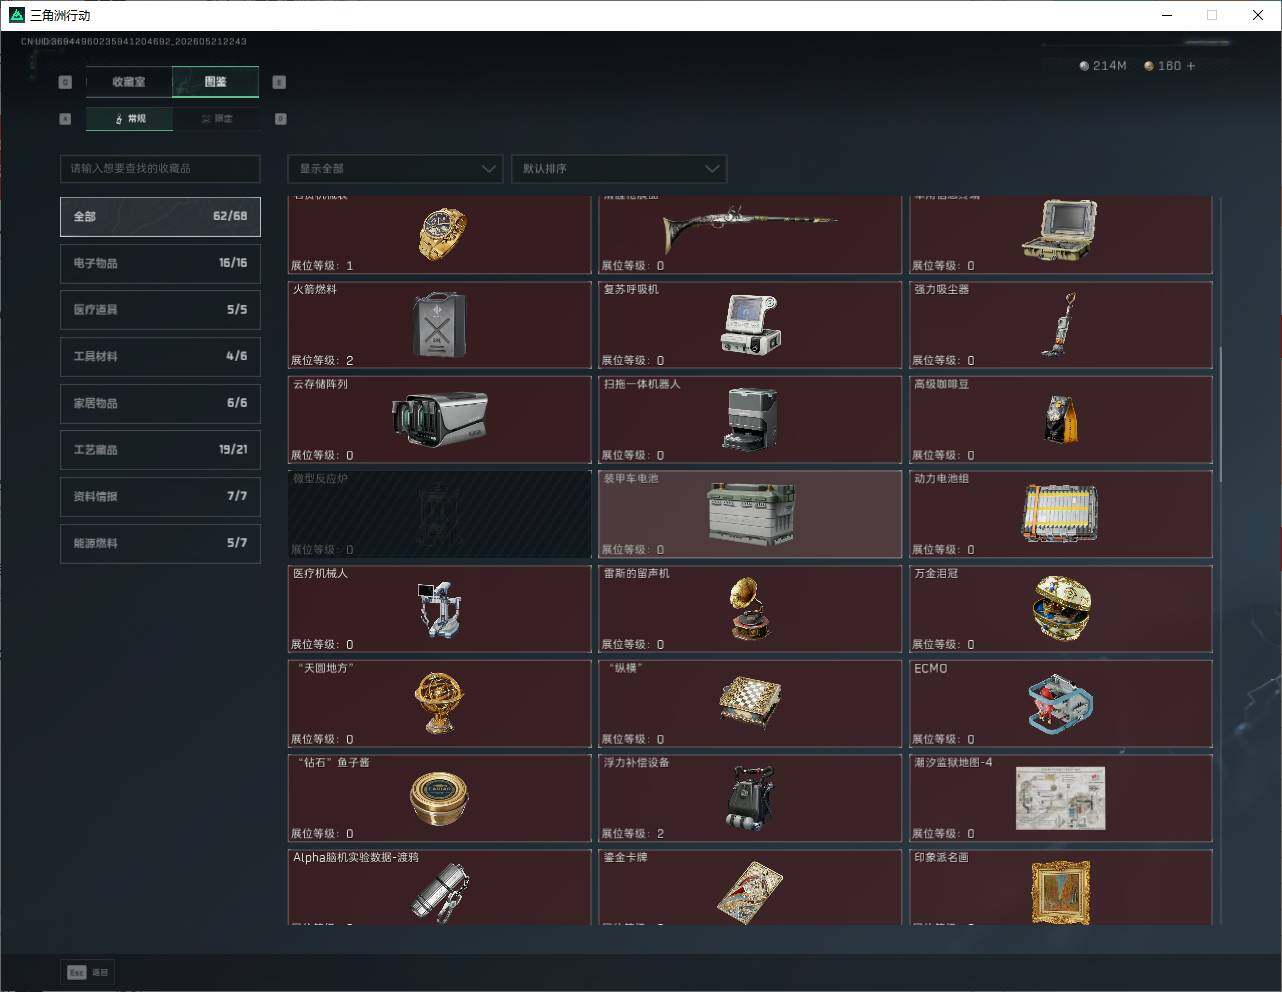Switch to the 收藏室 tab

pyautogui.click(x=129, y=82)
